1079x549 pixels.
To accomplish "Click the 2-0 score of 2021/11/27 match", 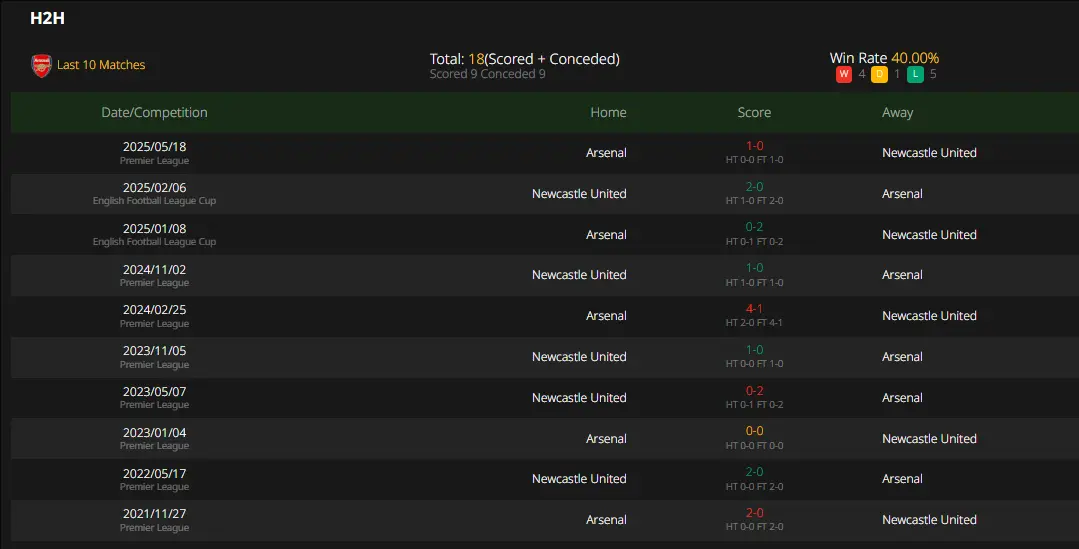I will [x=754, y=513].
